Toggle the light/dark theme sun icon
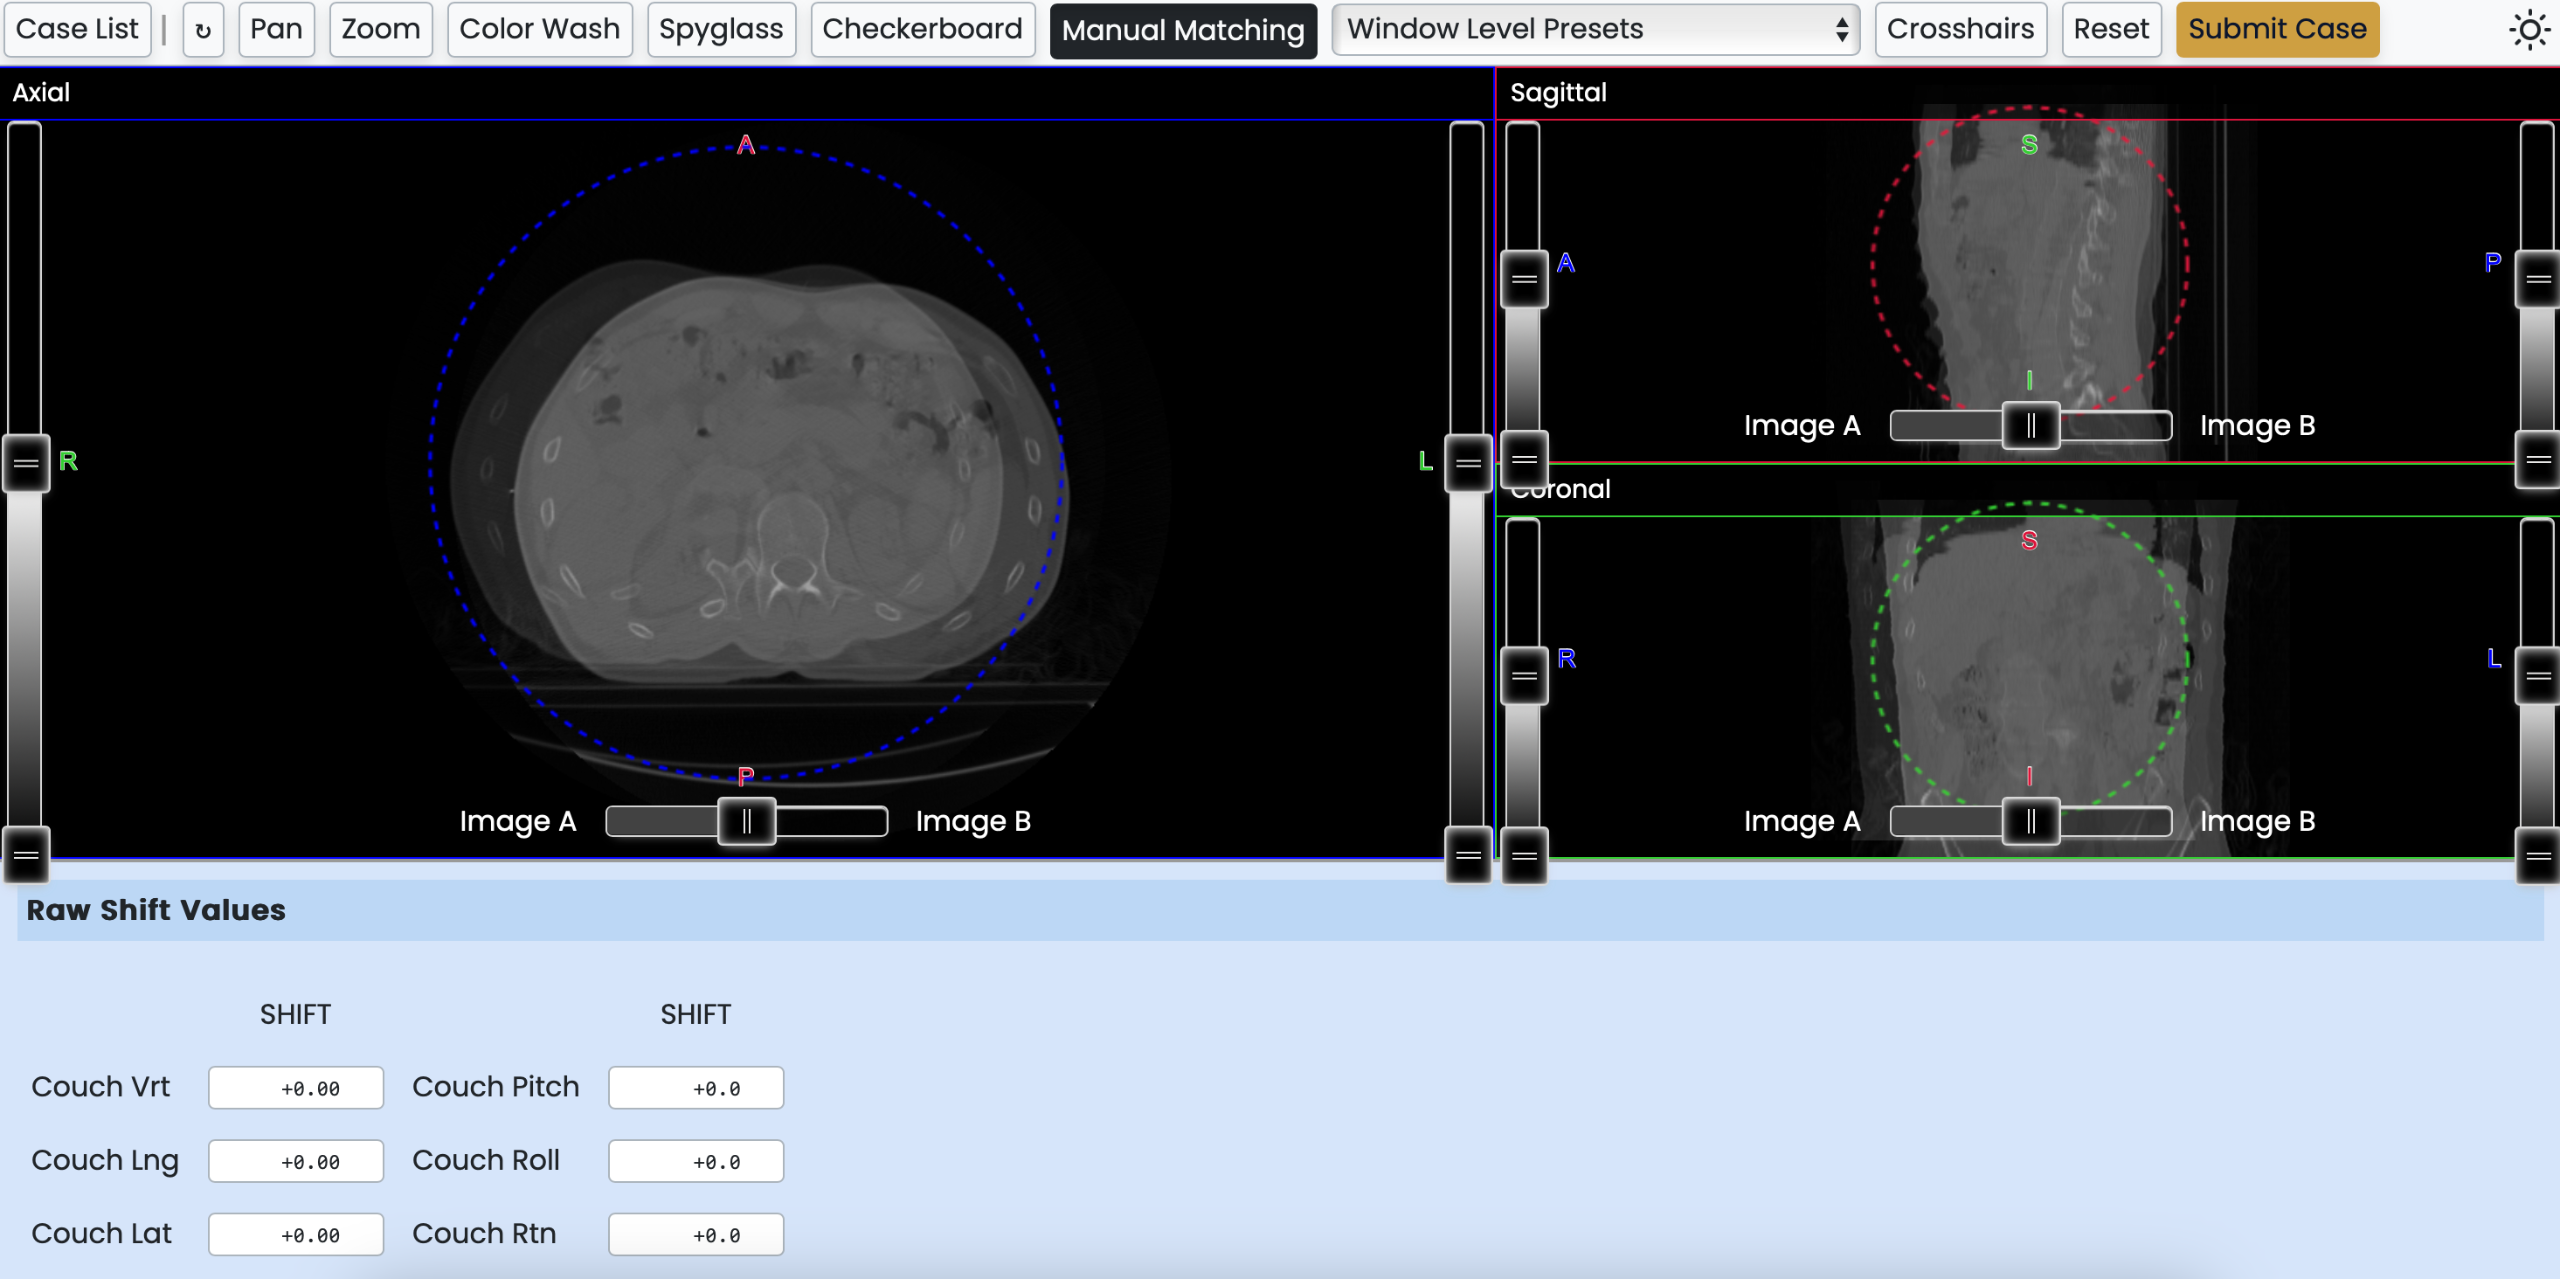This screenshot has width=2560, height=1279. [x=2529, y=30]
